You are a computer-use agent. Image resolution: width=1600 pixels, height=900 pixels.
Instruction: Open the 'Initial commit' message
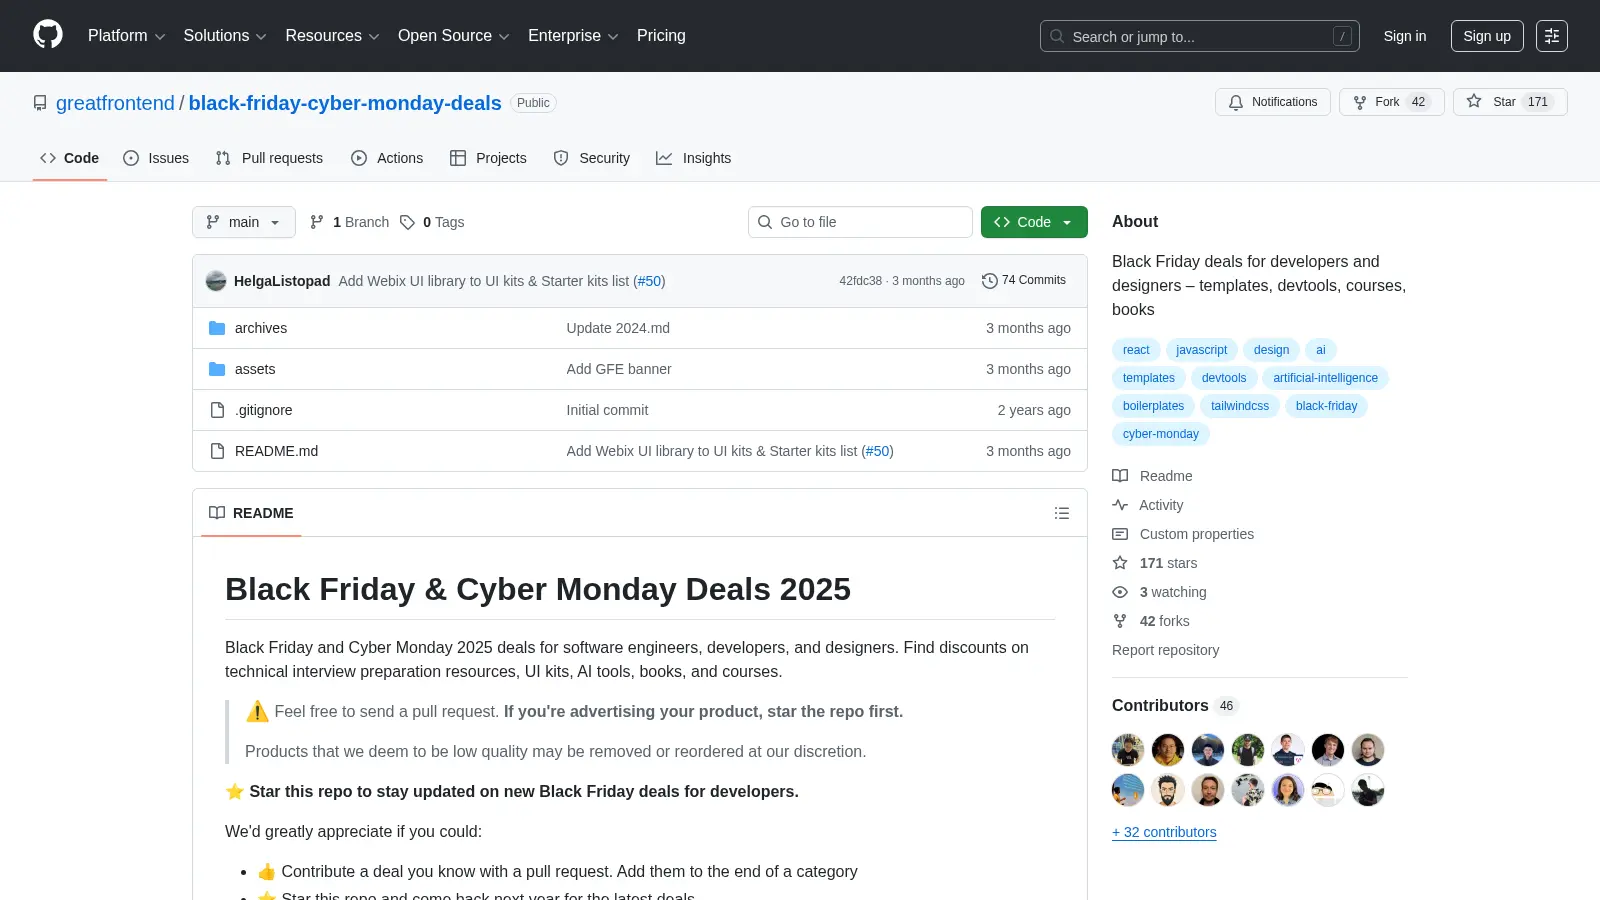[x=607, y=410]
